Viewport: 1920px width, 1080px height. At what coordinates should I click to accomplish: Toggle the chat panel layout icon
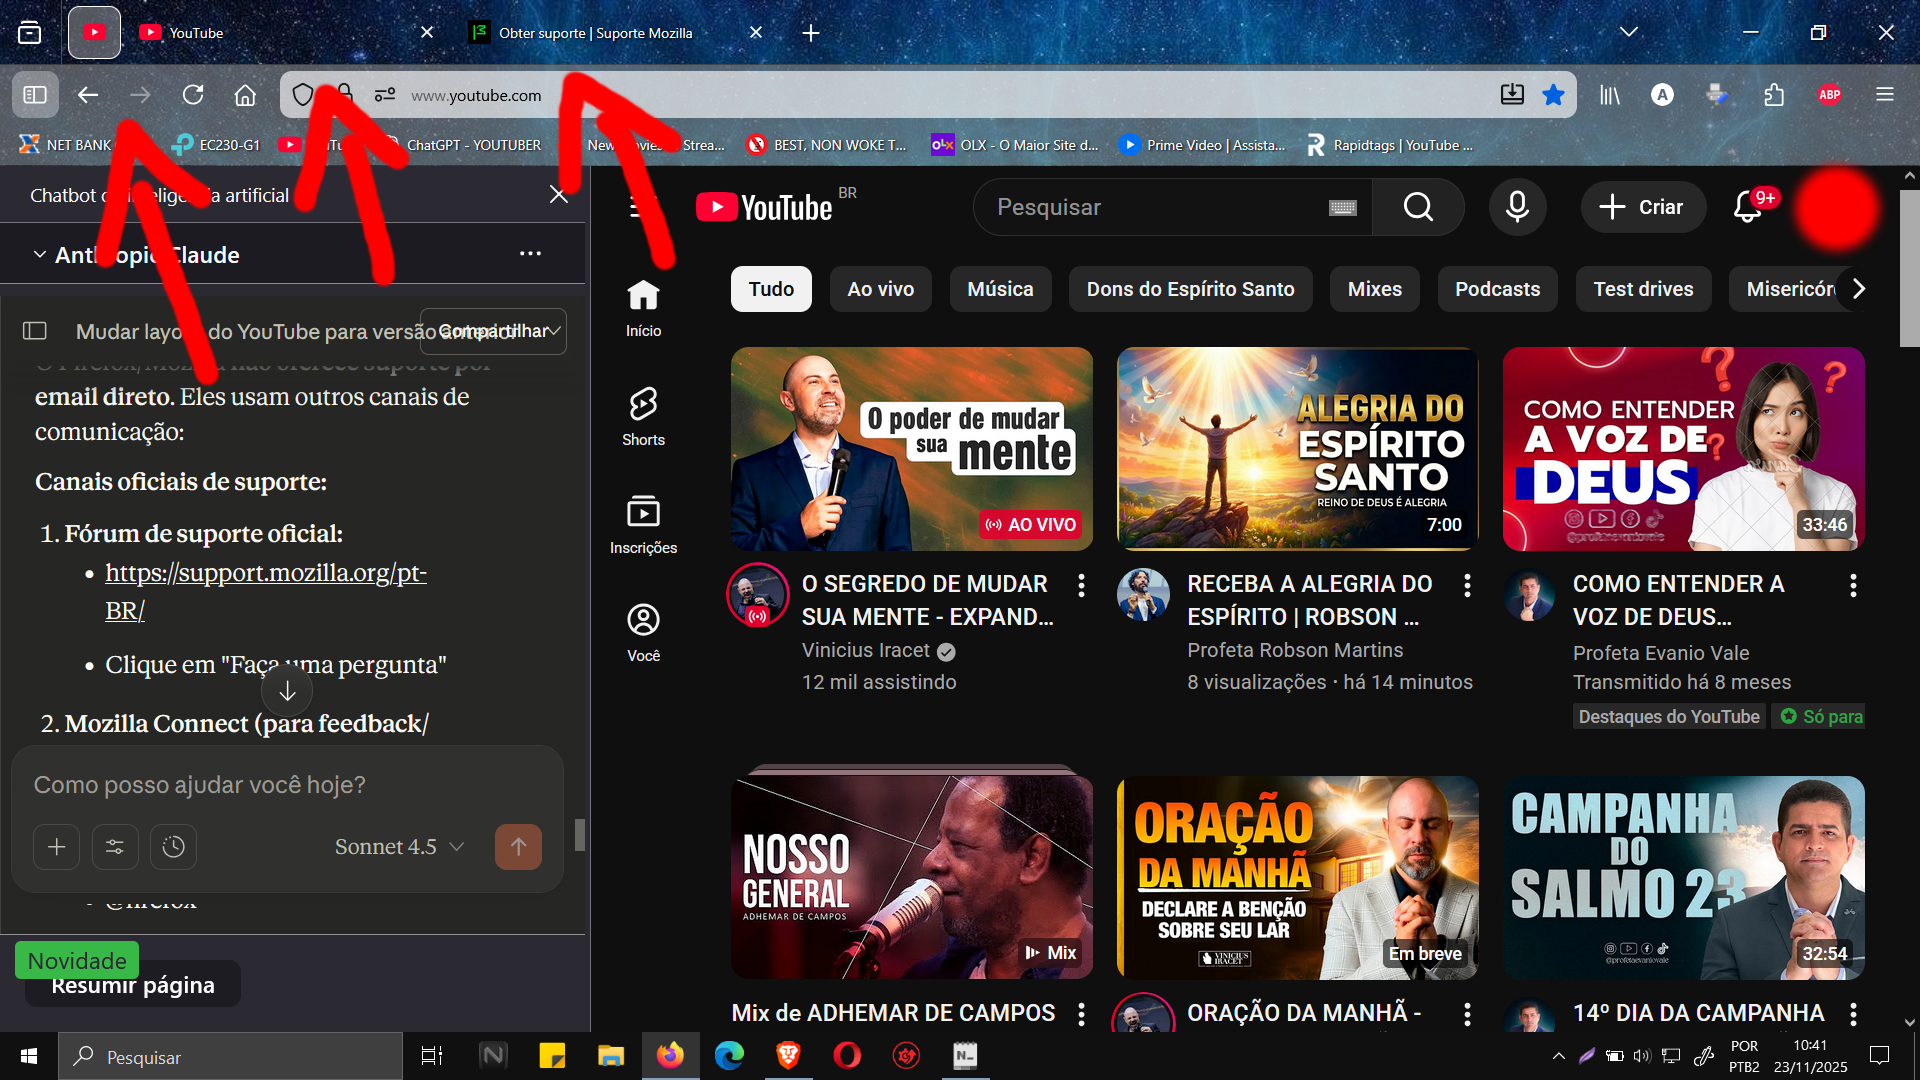35,331
